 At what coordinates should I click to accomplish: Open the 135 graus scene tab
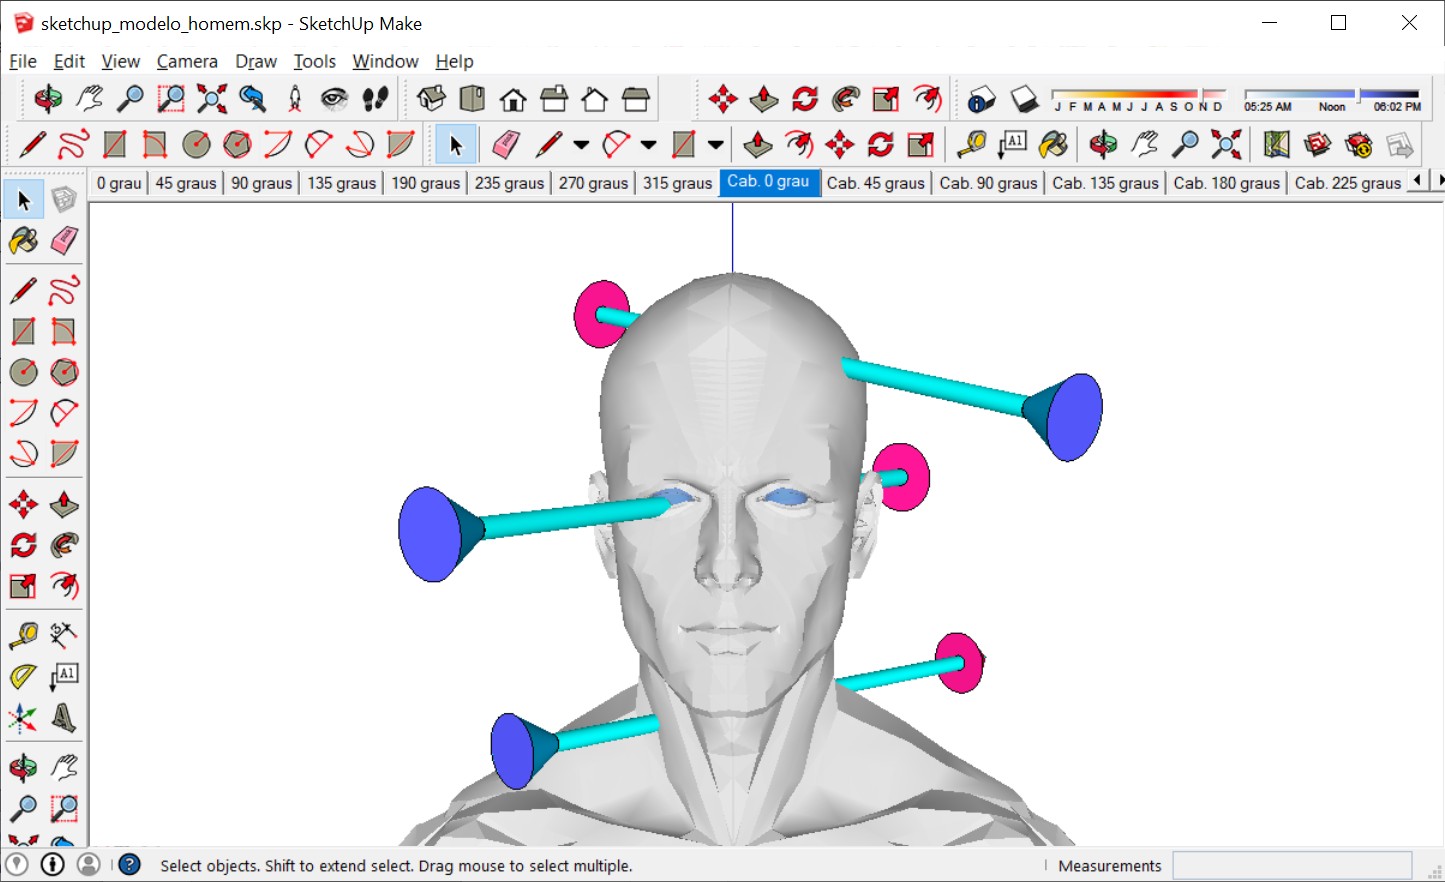[342, 183]
